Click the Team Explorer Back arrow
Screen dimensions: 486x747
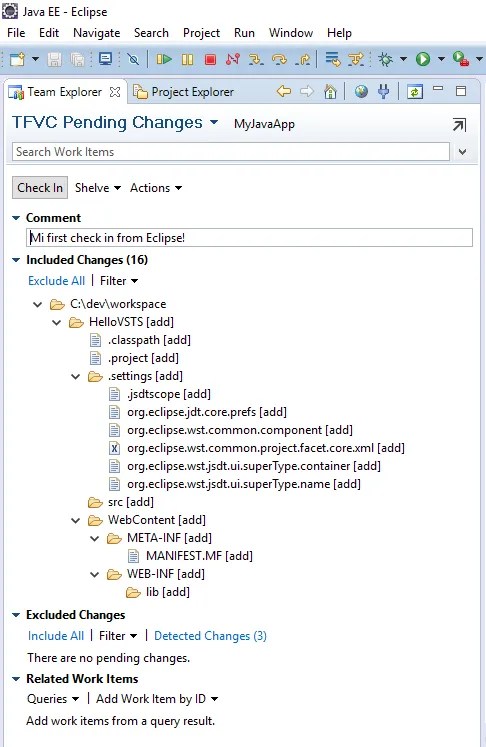click(284, 91)
